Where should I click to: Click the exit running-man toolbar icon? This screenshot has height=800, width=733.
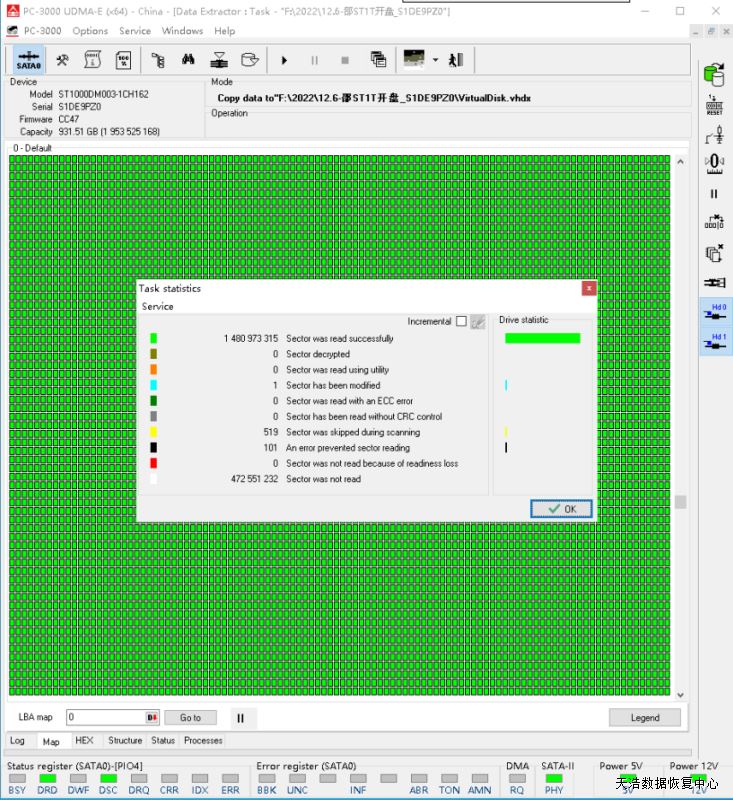(x=456, y=60)
